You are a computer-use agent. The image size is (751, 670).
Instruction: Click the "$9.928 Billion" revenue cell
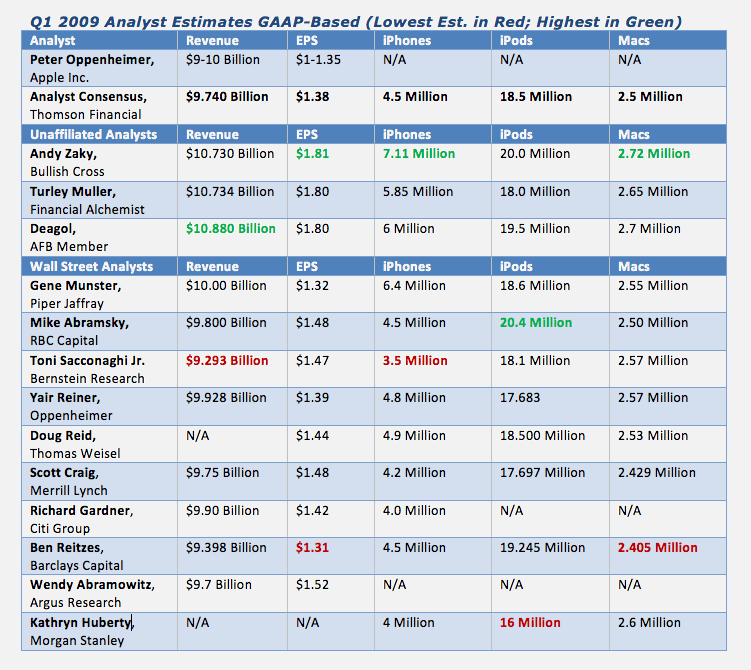pyautogui.click(x=226, y=398)
